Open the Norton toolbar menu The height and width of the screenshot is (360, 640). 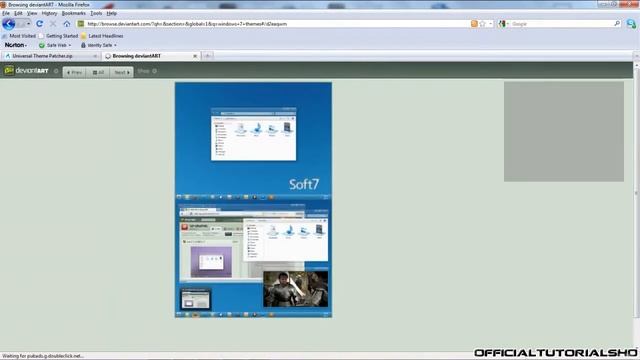(x=16, y=45)
